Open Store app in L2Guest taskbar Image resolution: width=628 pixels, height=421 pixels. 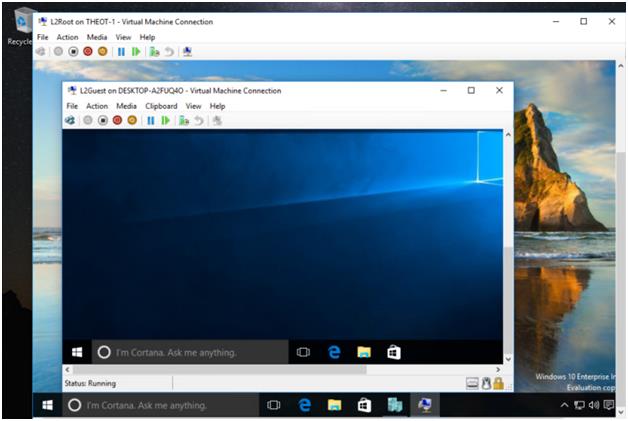(x=394, y=352)
